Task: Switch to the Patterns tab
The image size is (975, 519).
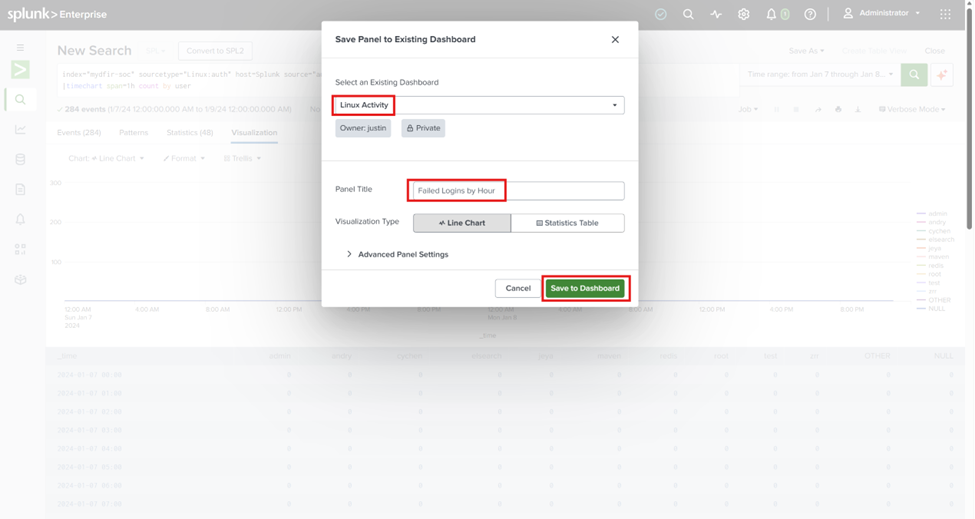Action: coord(134,132)
